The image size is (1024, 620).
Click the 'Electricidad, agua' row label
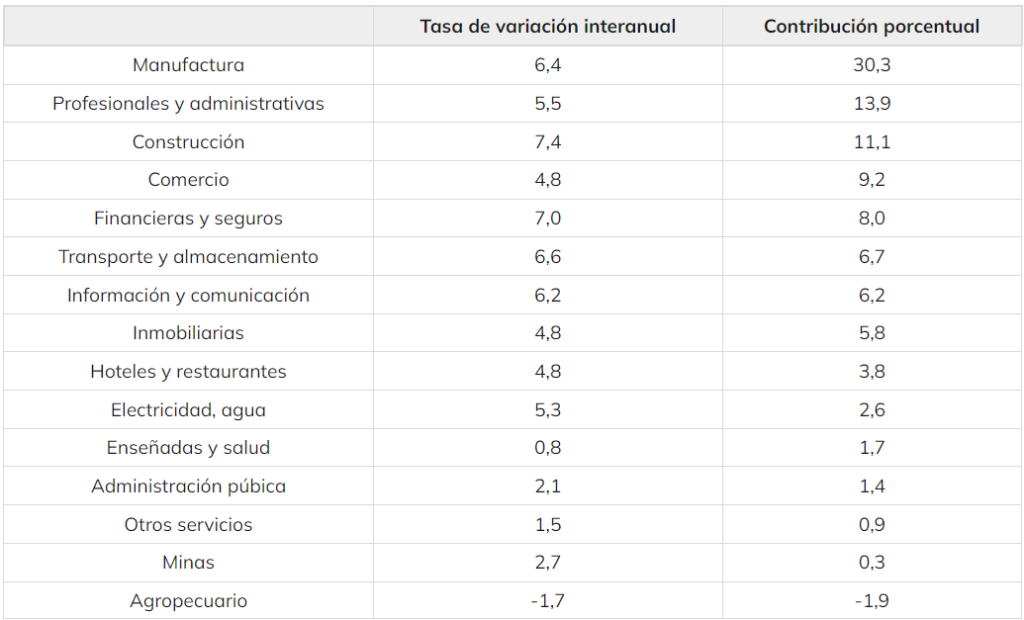click(188, 410)
